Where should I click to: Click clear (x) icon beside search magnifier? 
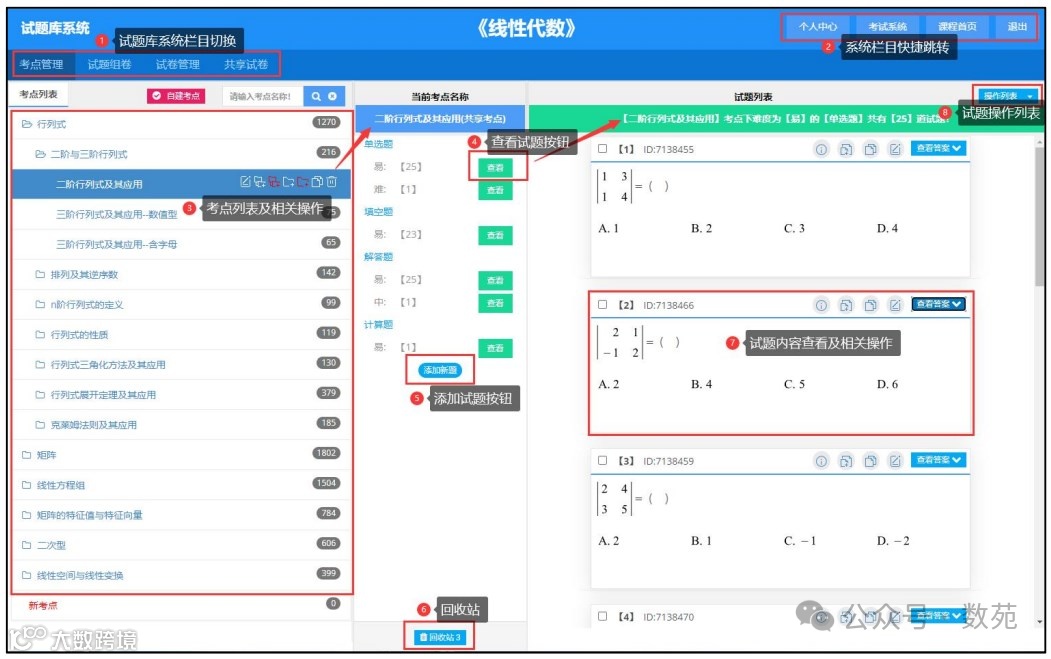[x=332, y=97]
